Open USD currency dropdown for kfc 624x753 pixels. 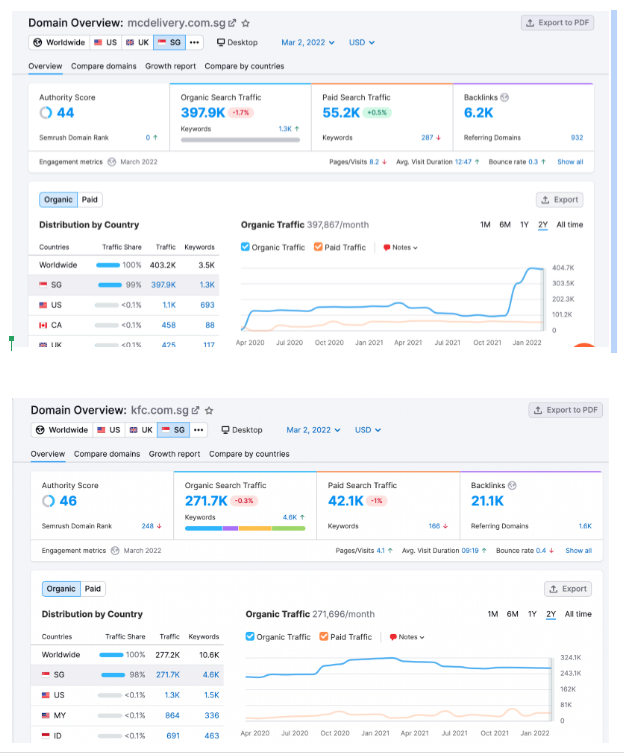click(x=367, y=430)
